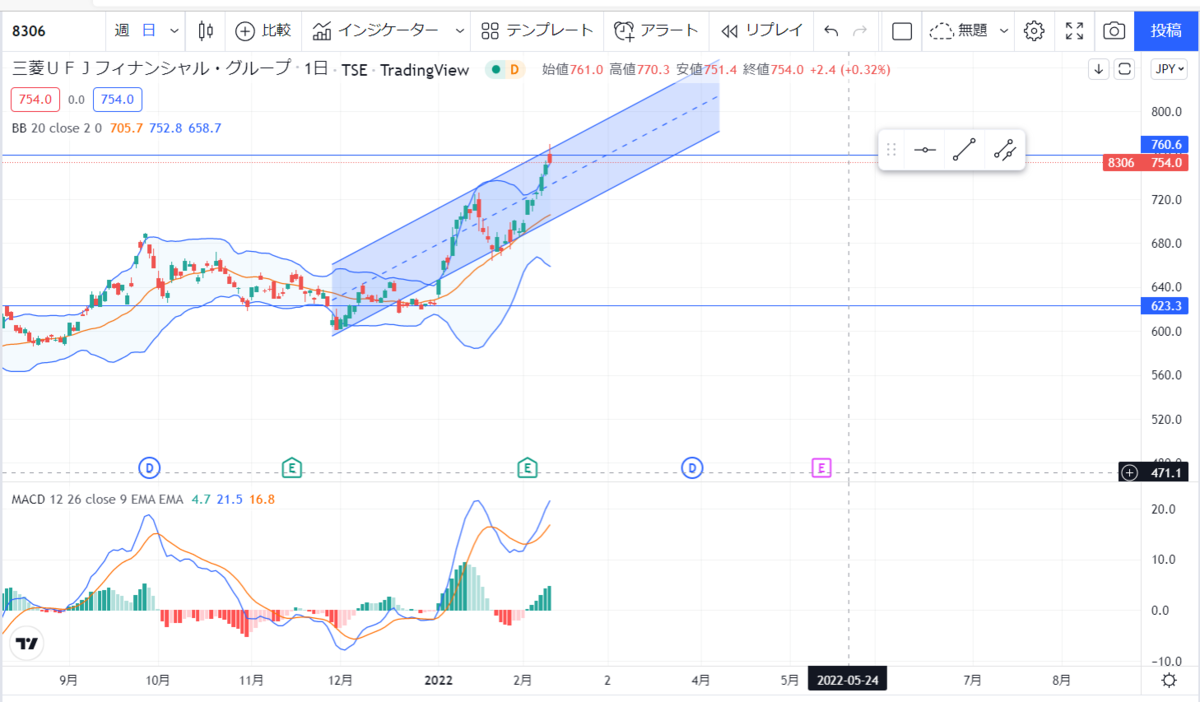Click the 2022-05-24 date label on time axis
Screen dimensions: 1200x702
click(848, 680)
